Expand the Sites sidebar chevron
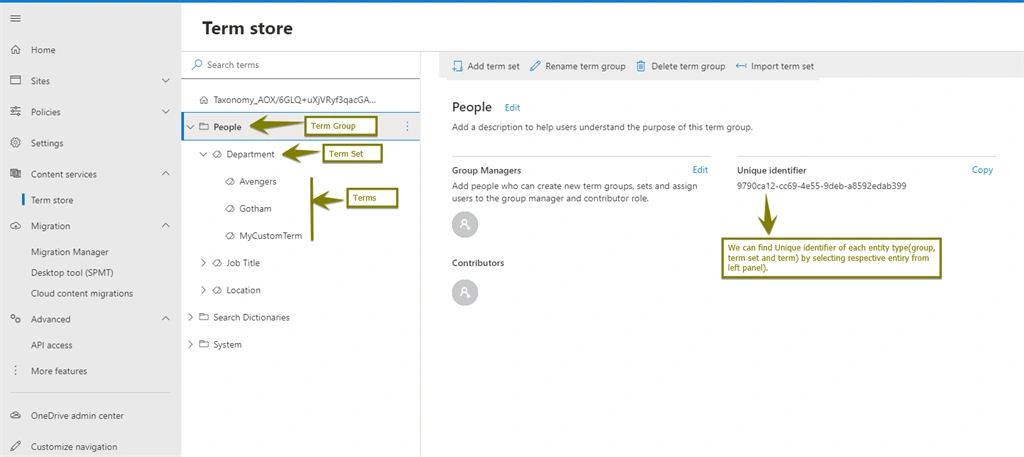 point(166,80)
